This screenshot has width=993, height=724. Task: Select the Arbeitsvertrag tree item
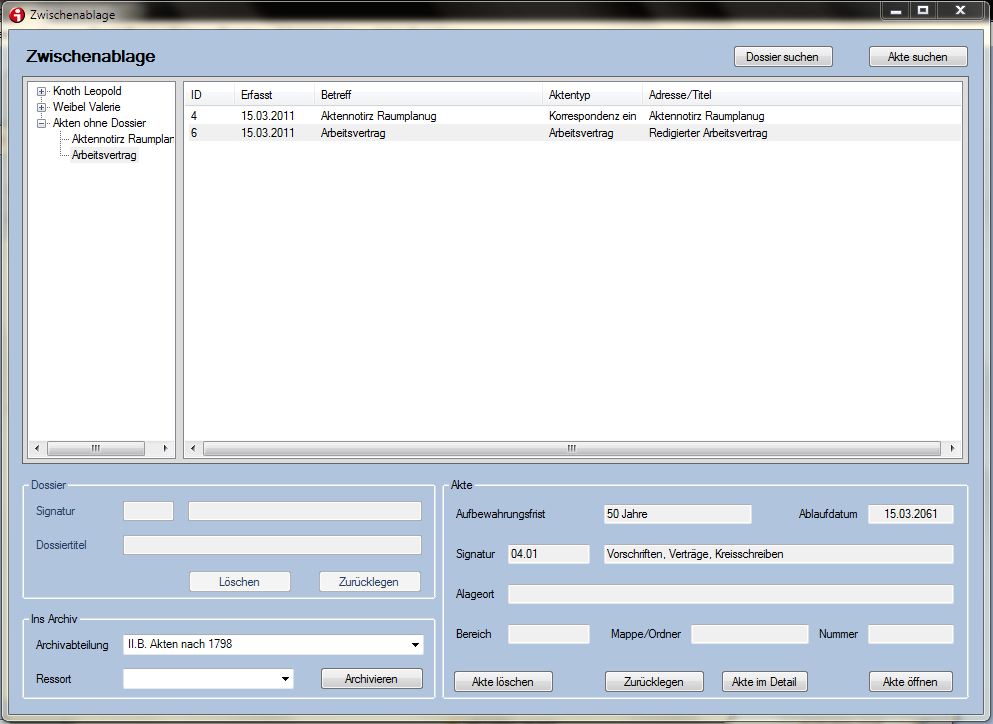point(104,156)
